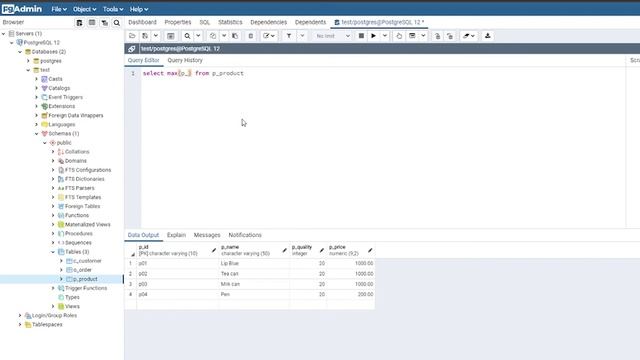Click the Clear eraser icon
Screen dimensions: 640x360
(x=466, y=36)
